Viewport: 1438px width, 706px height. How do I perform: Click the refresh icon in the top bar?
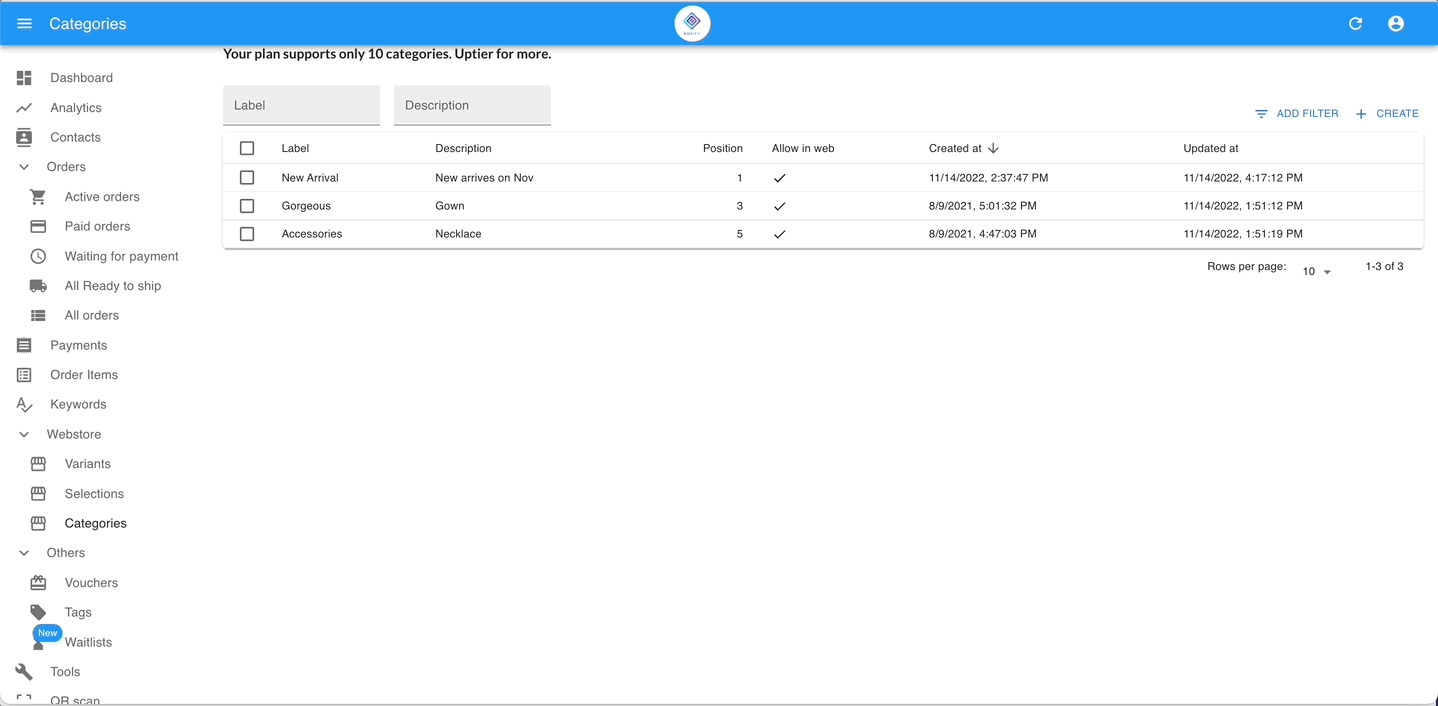pyautogui.click(x=1355, y=23)
